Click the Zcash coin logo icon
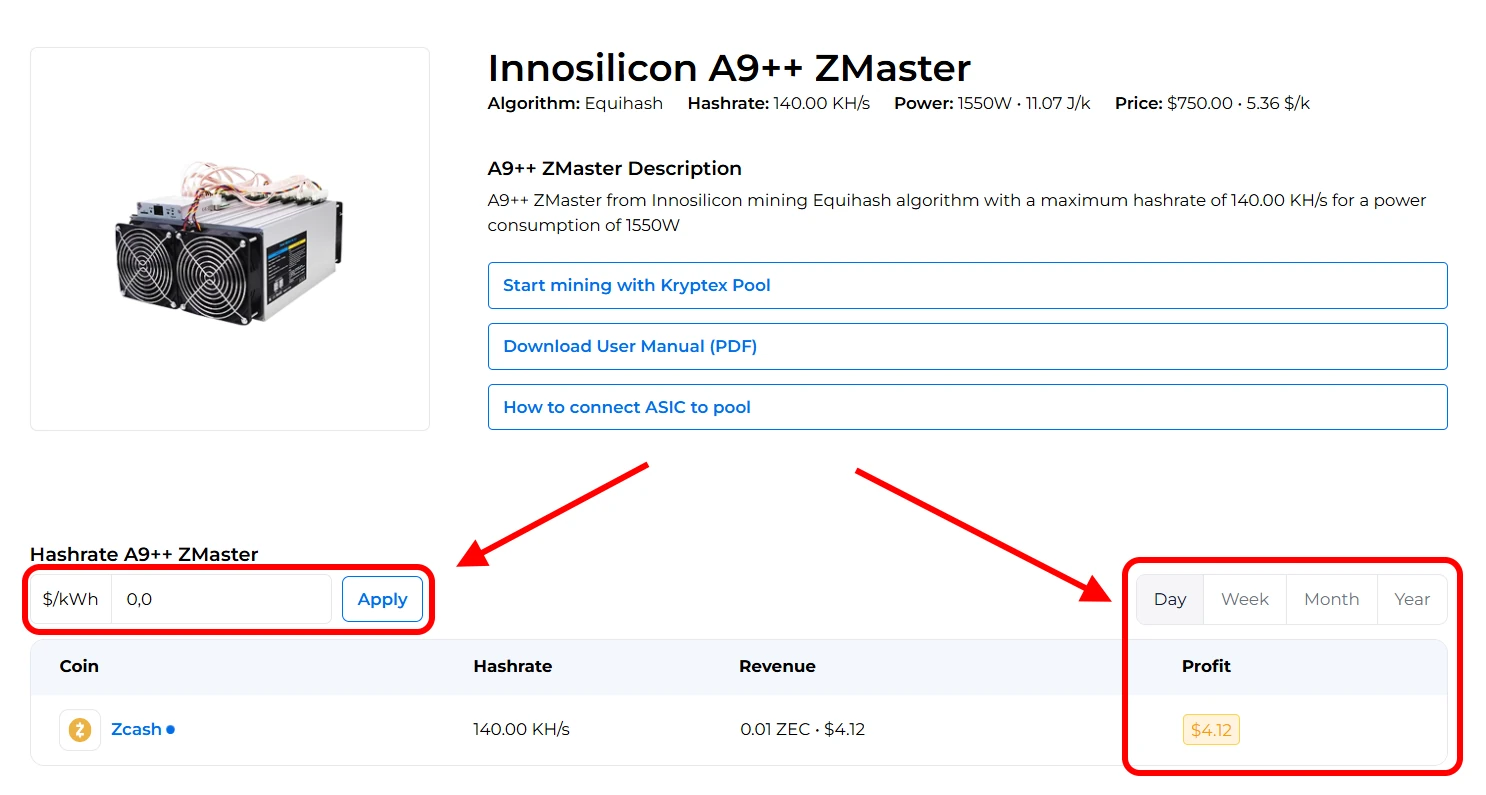 (80, 730)
